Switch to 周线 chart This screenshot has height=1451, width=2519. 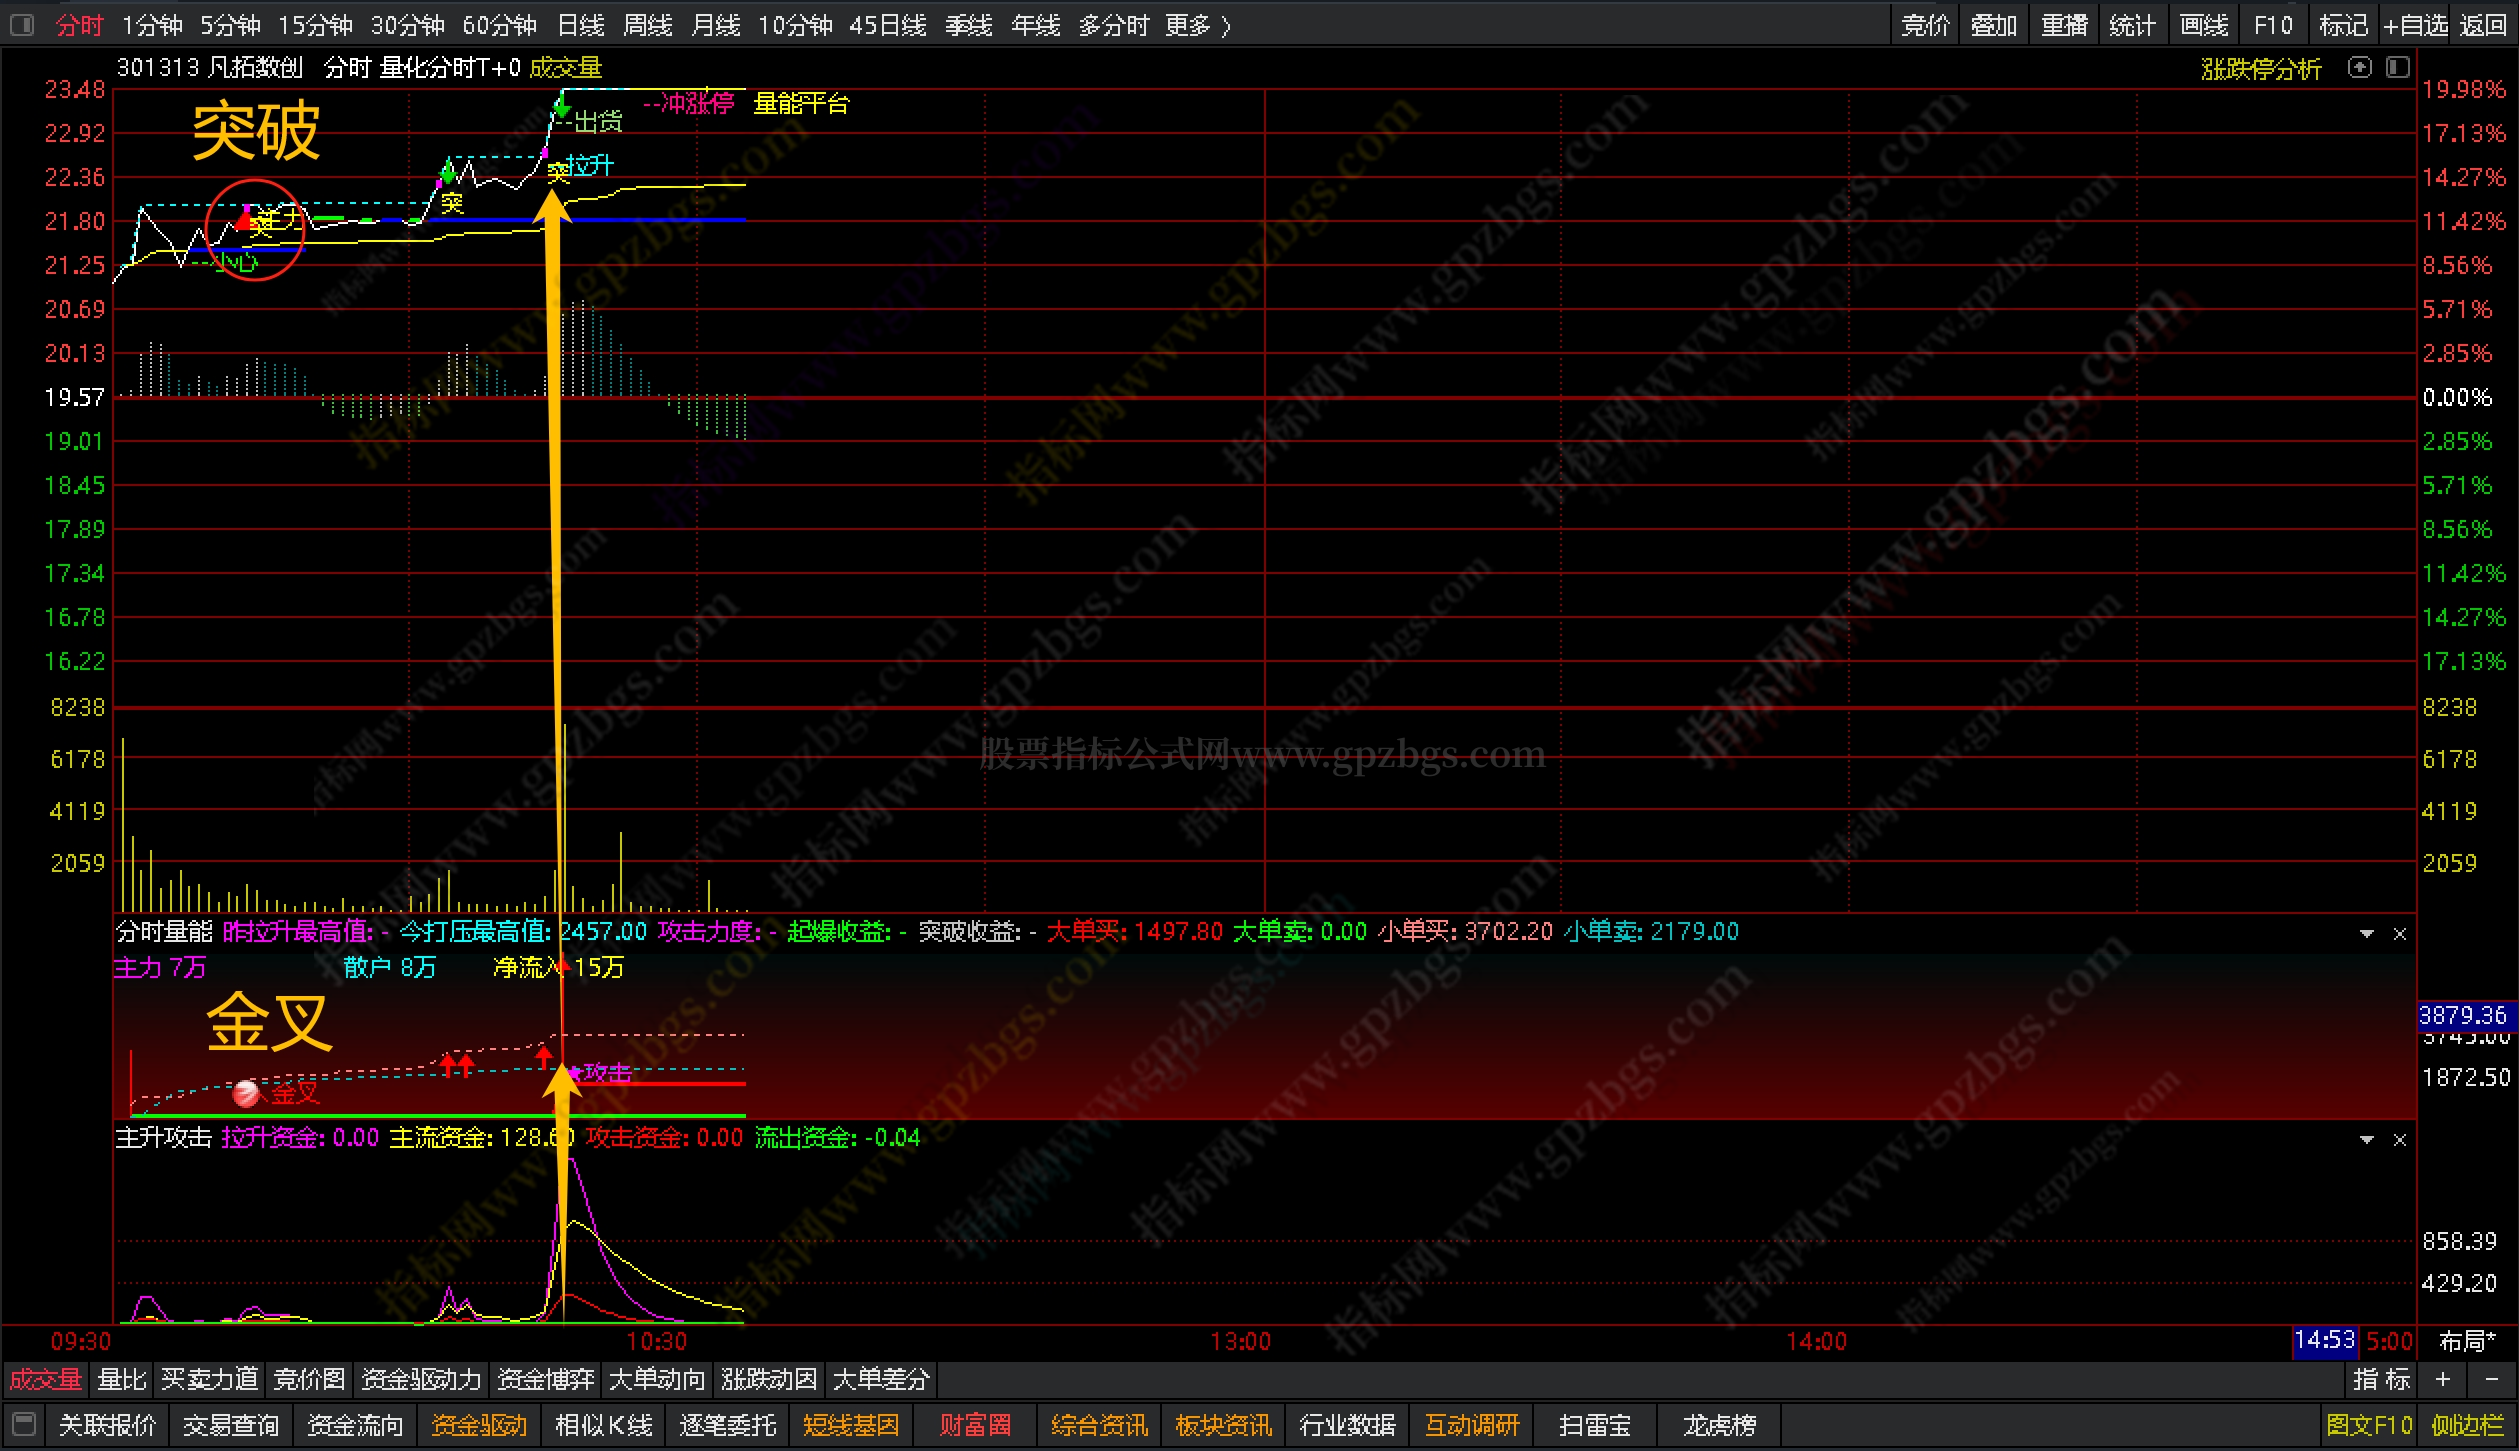pyautogui.click(x=648, y=25)
